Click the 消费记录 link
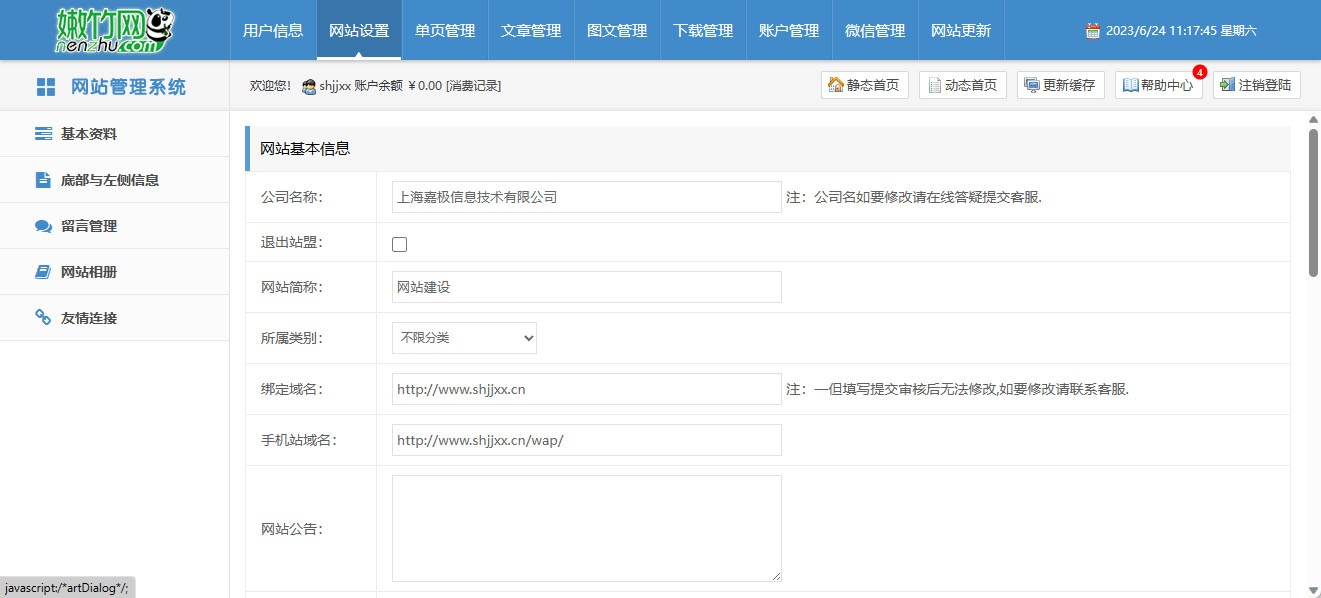1321x598 pixels. click(x=473, y=86)
